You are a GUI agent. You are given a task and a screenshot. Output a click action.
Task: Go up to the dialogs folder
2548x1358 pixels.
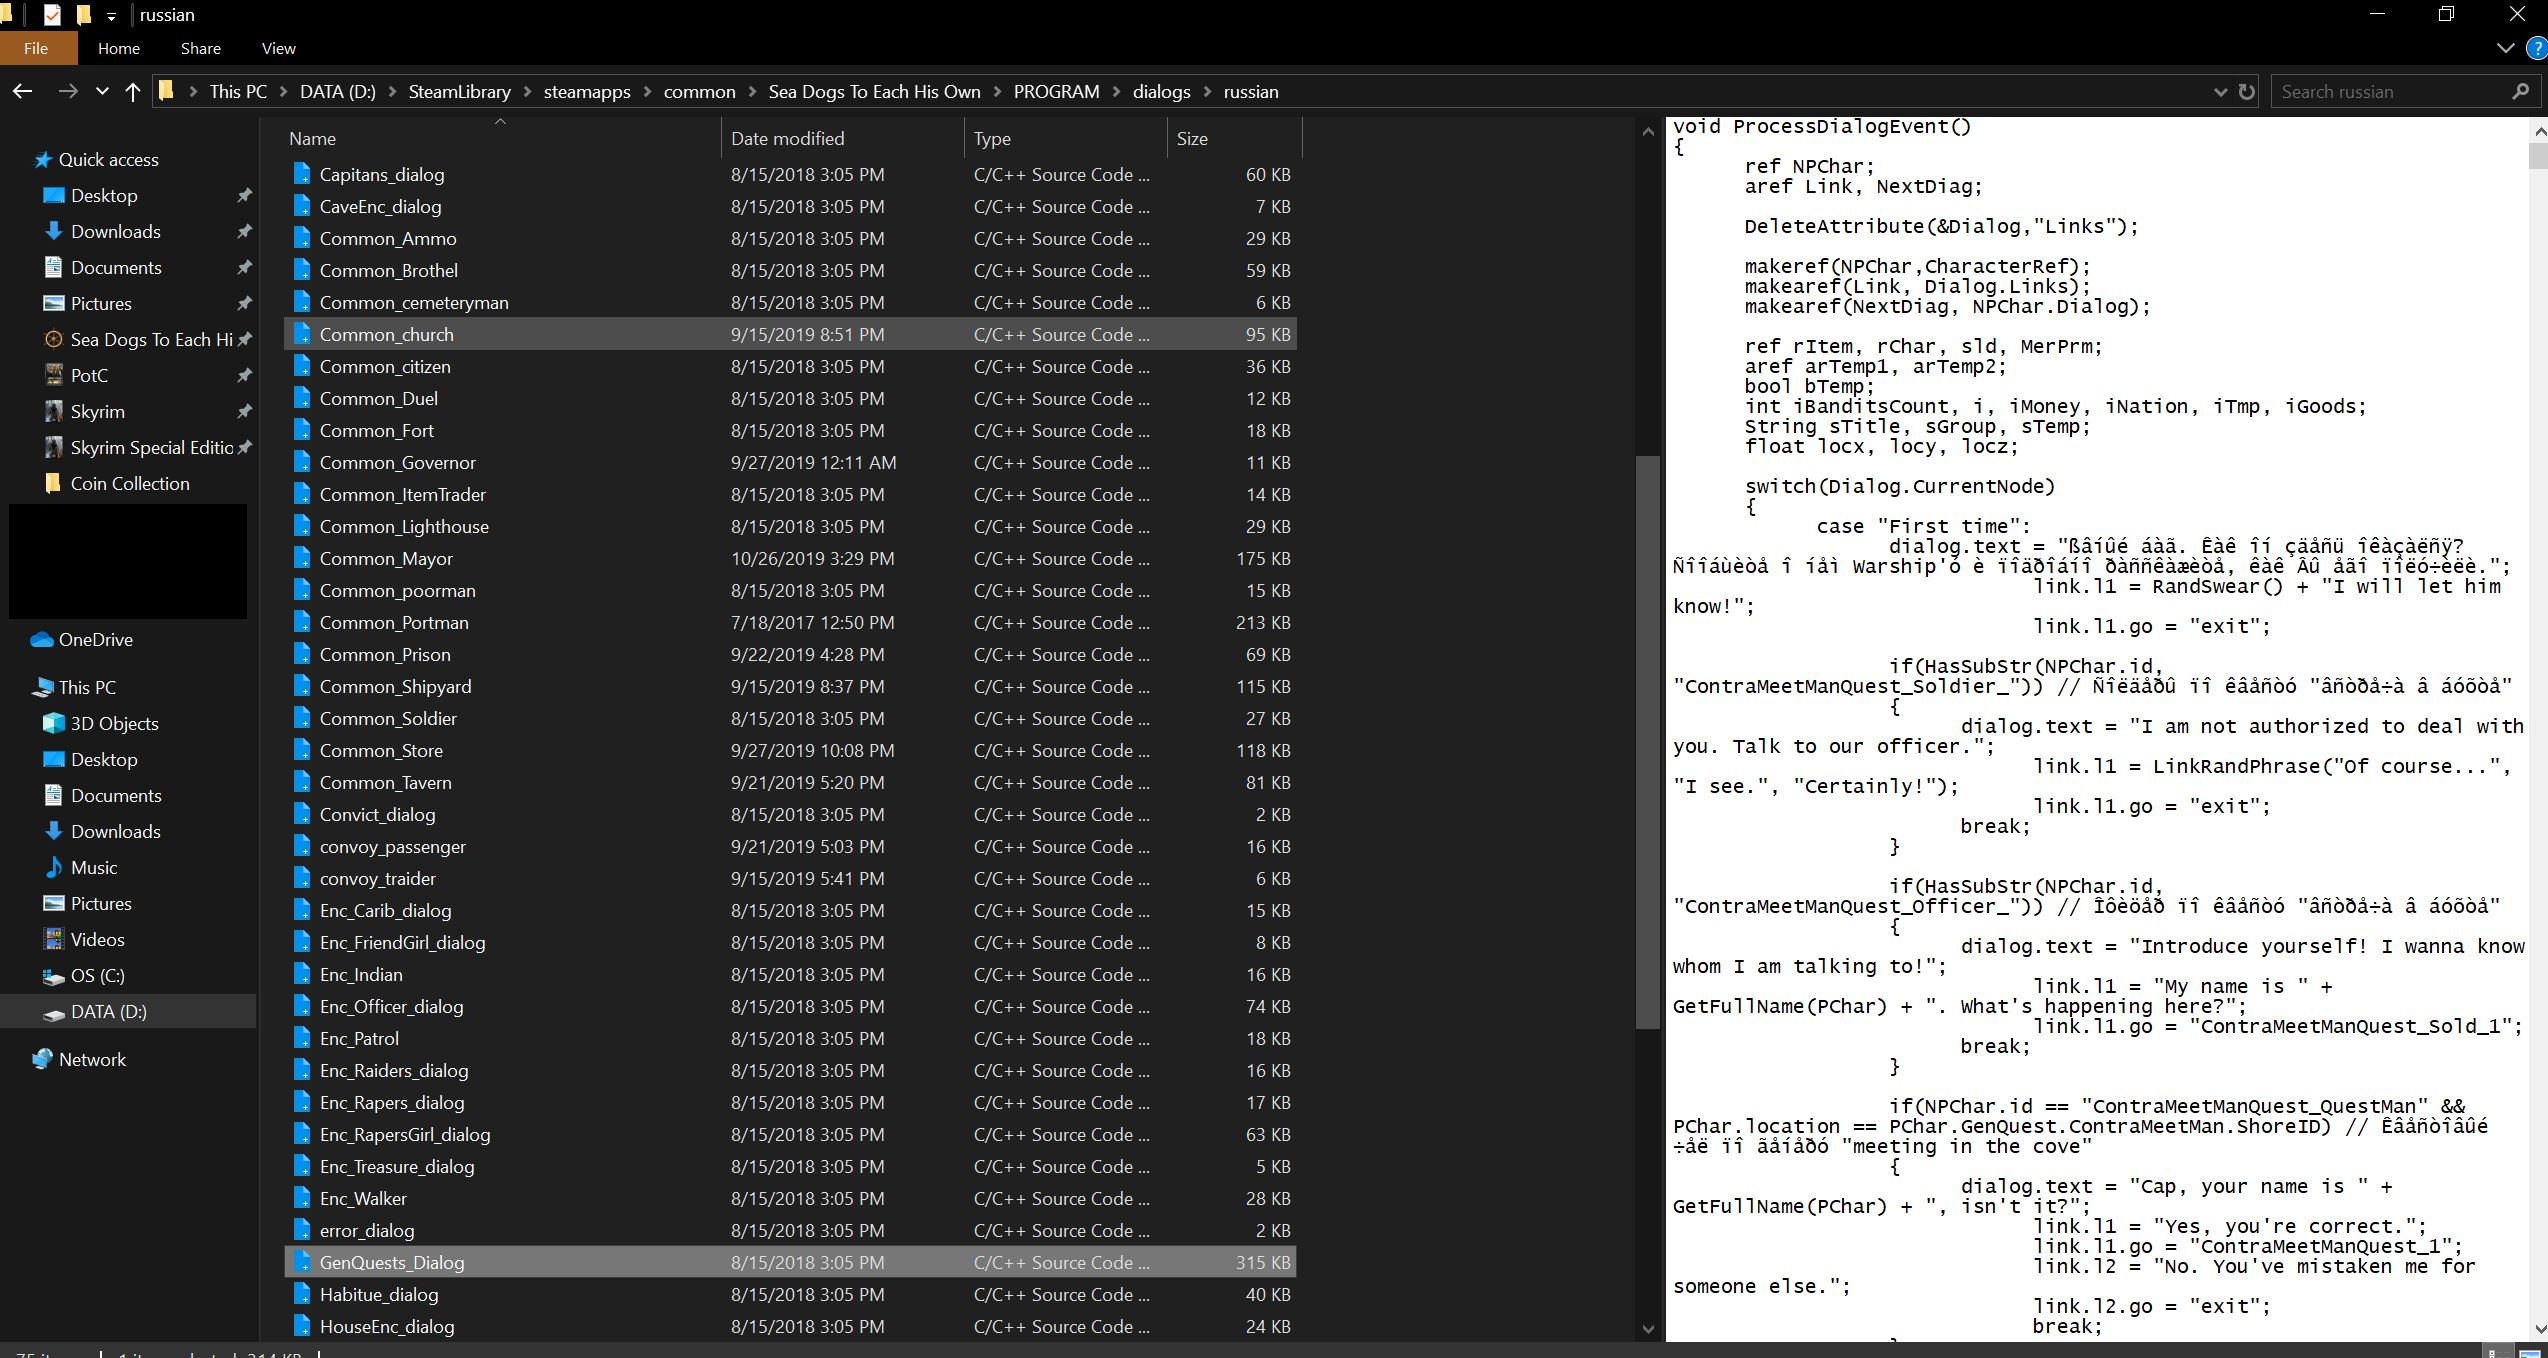click(x=132, y=91)
